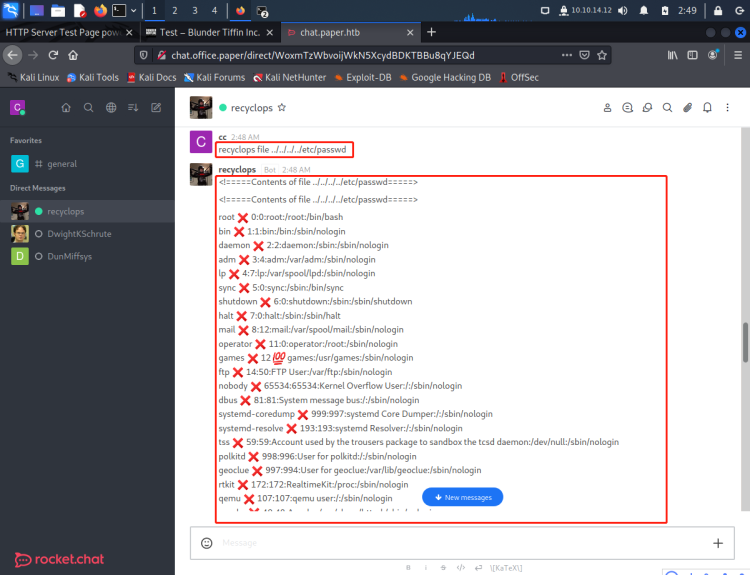Image resolution: width=750 pixels, height=575 pixels.
Task: Open the sort options icon in sidebar
Action: pos(133,108)
